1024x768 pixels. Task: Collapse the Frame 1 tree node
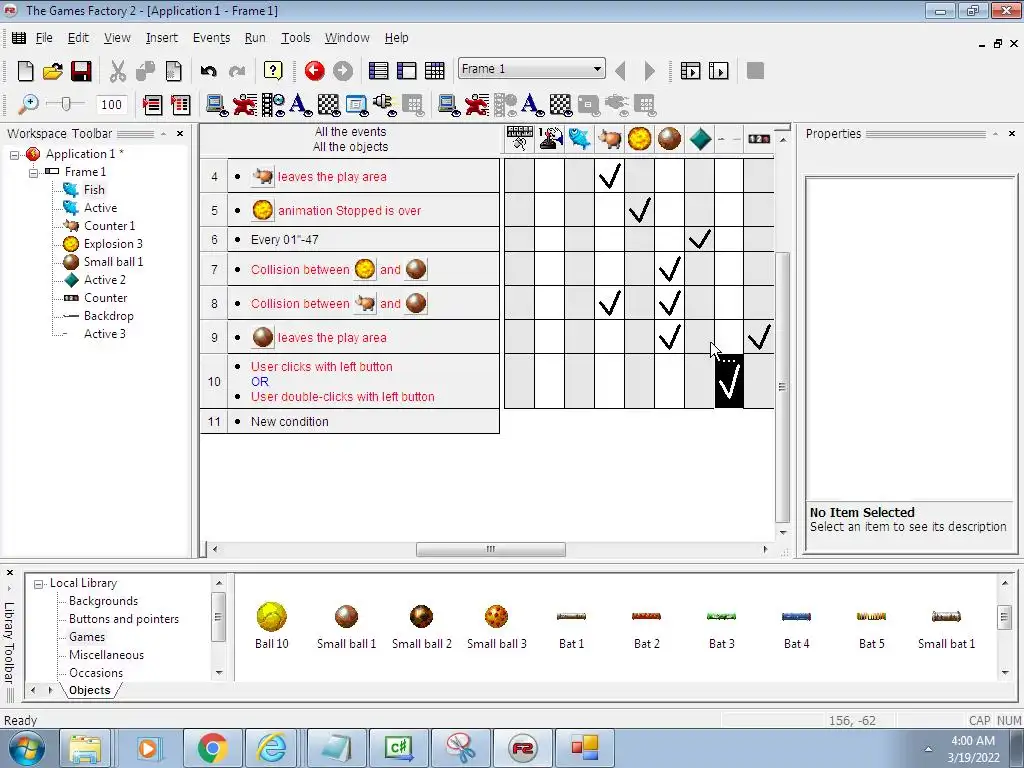pos(33,173)
